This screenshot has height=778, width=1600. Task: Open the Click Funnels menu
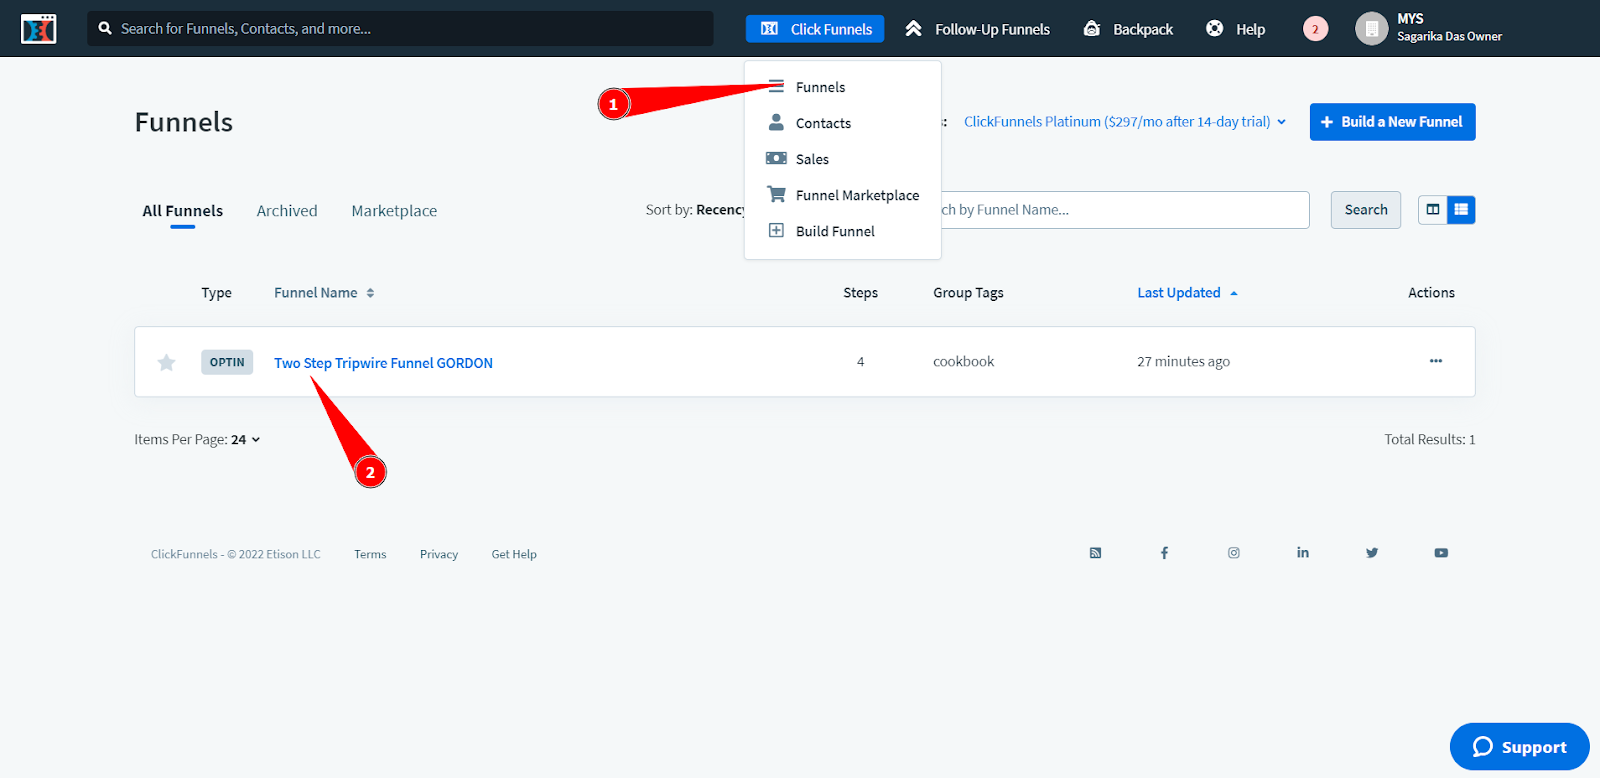point(815,29)
